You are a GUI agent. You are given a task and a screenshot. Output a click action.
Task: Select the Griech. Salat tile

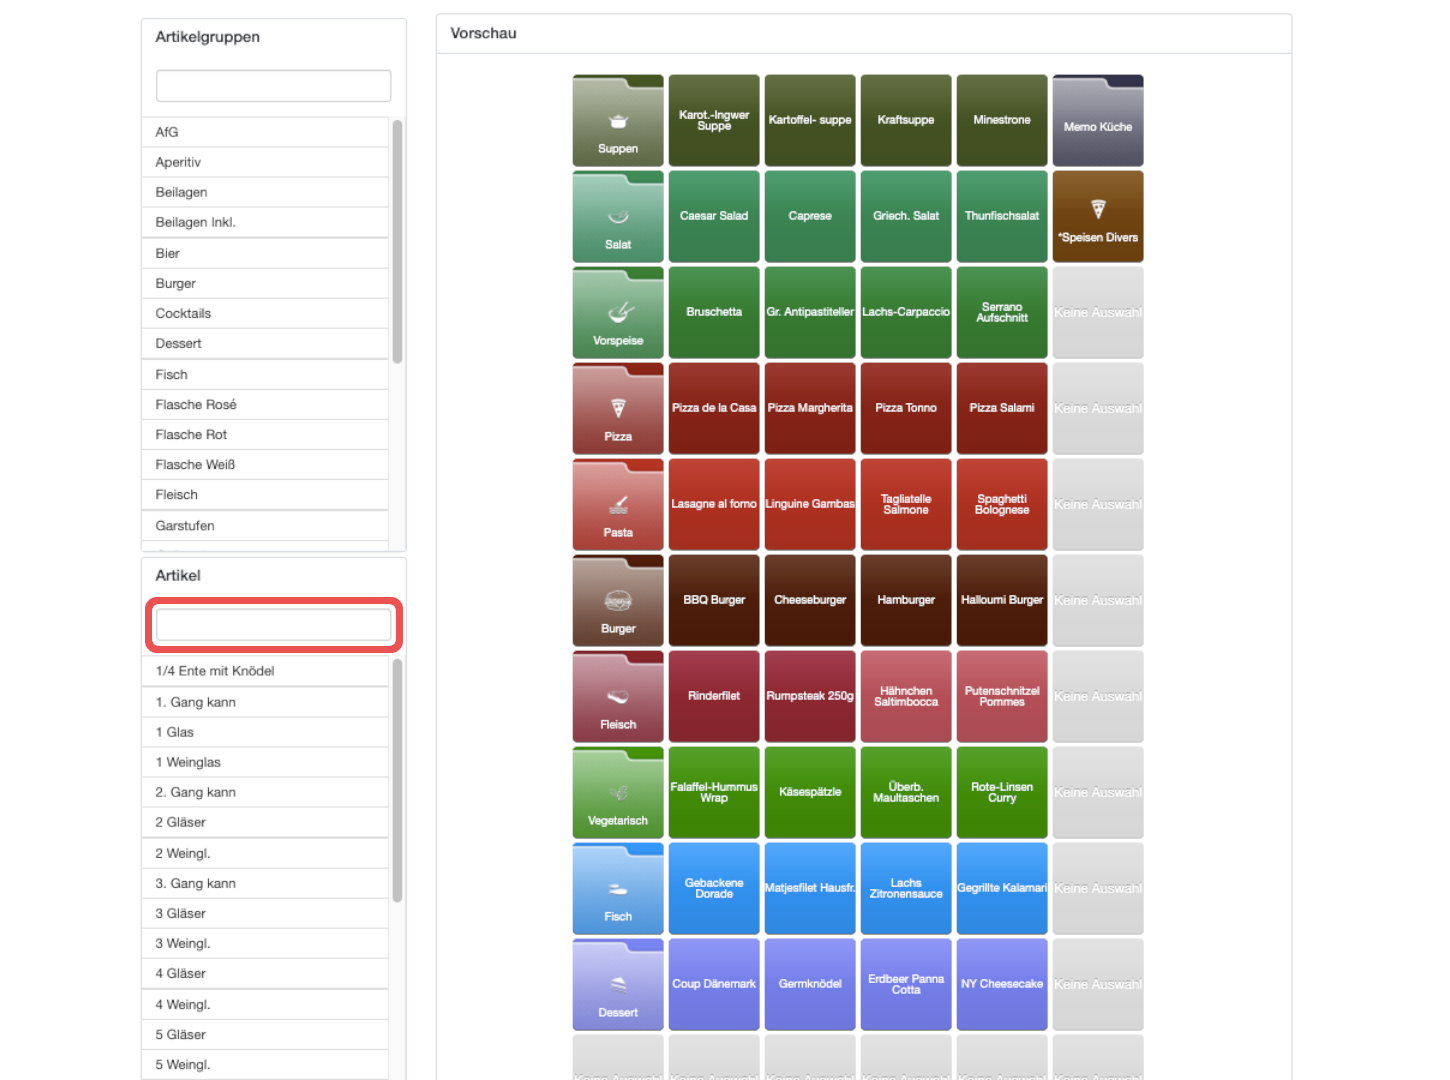pyautogui.click(x=906, y=216)
